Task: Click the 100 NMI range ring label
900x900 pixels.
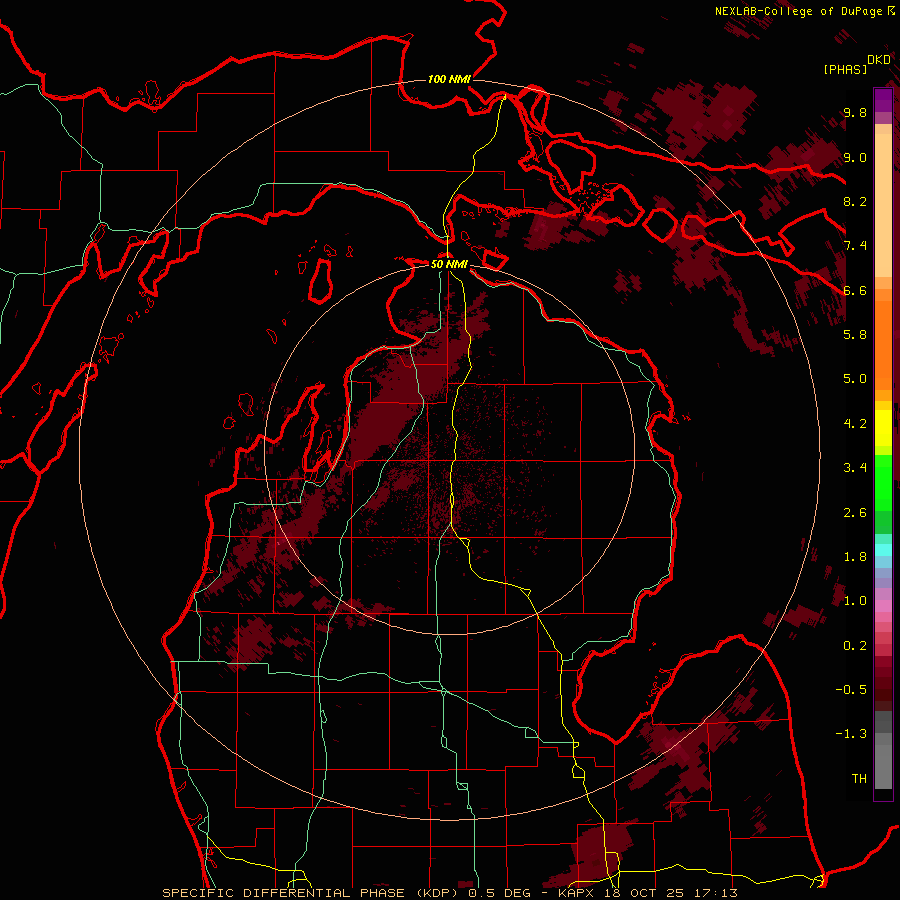Action: [x=449, y=79]
